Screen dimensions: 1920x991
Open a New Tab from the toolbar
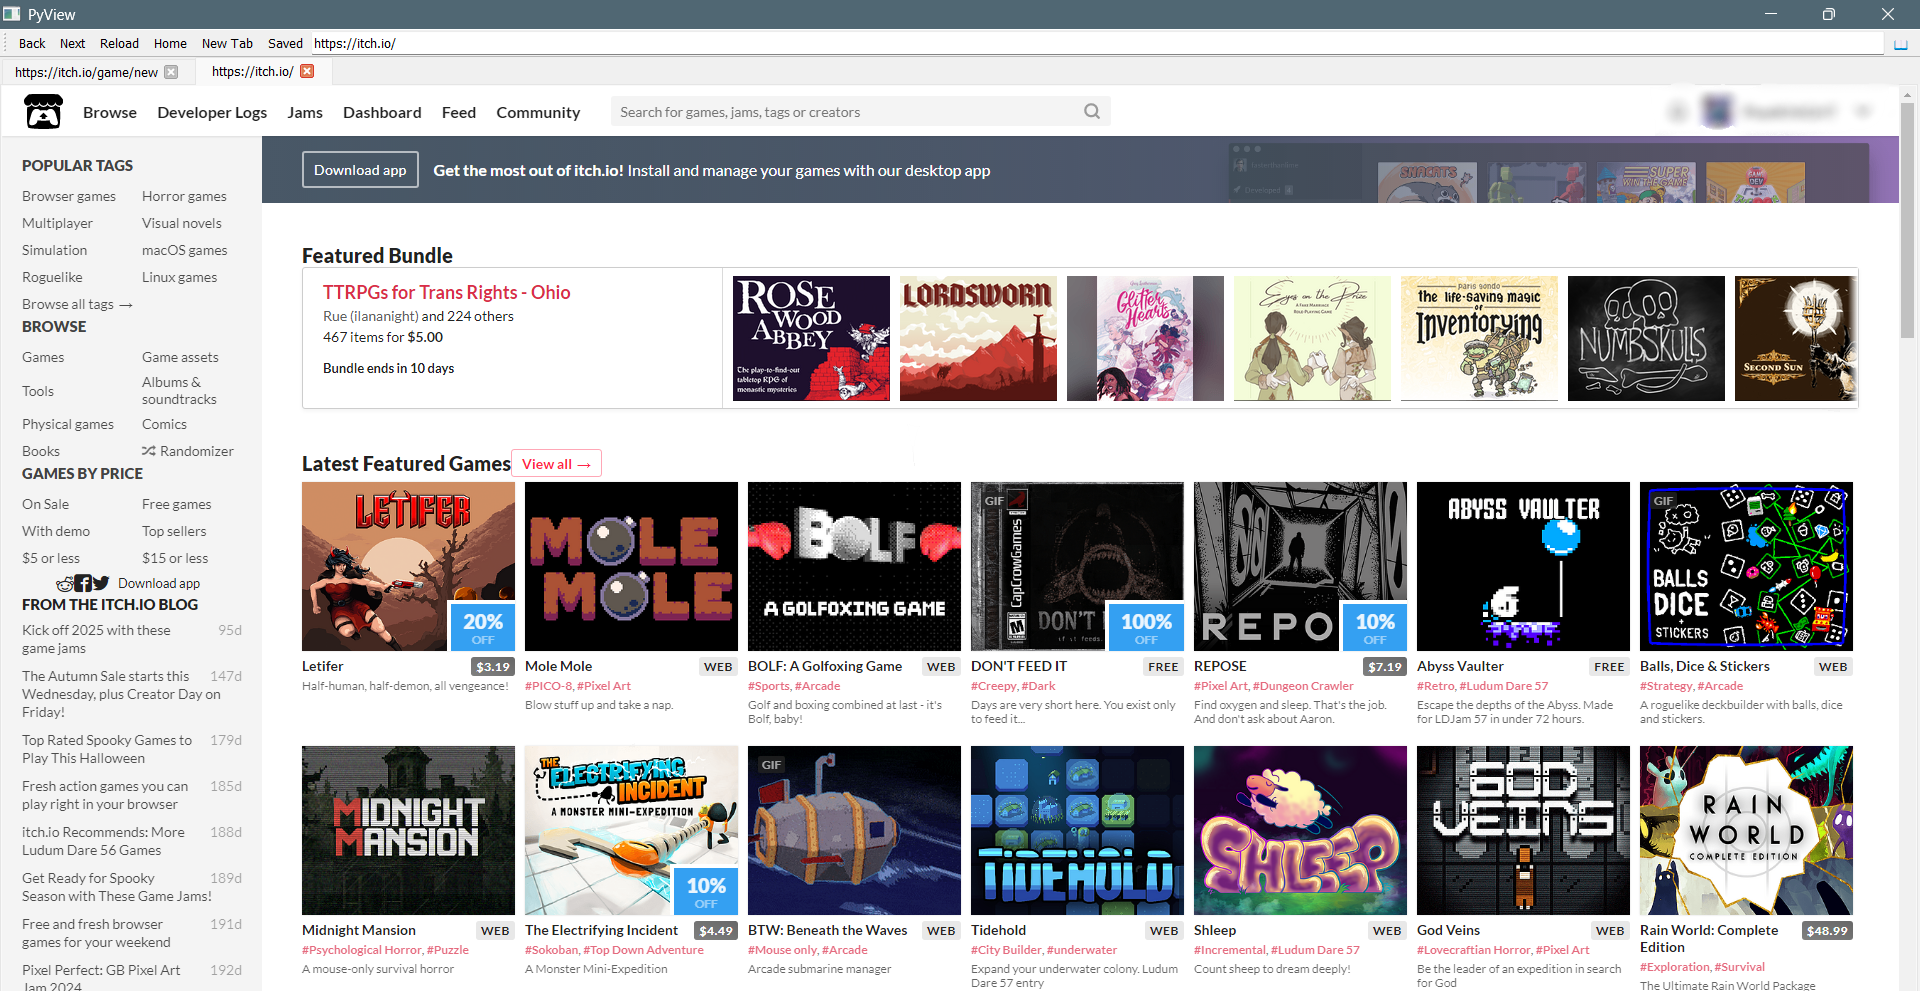(x=227, y=43)
